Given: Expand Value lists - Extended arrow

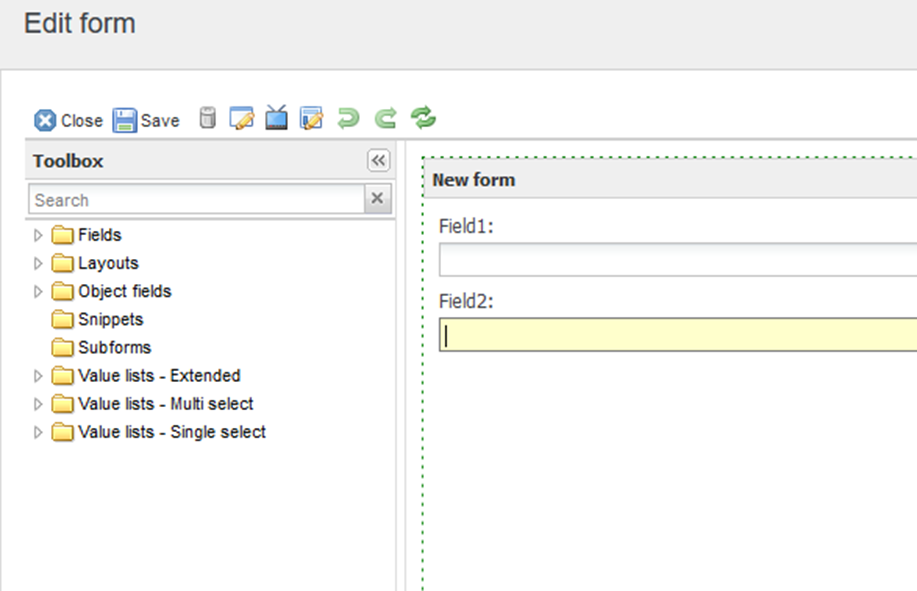Looking at the screenshot, I should [x=38, y=377].
